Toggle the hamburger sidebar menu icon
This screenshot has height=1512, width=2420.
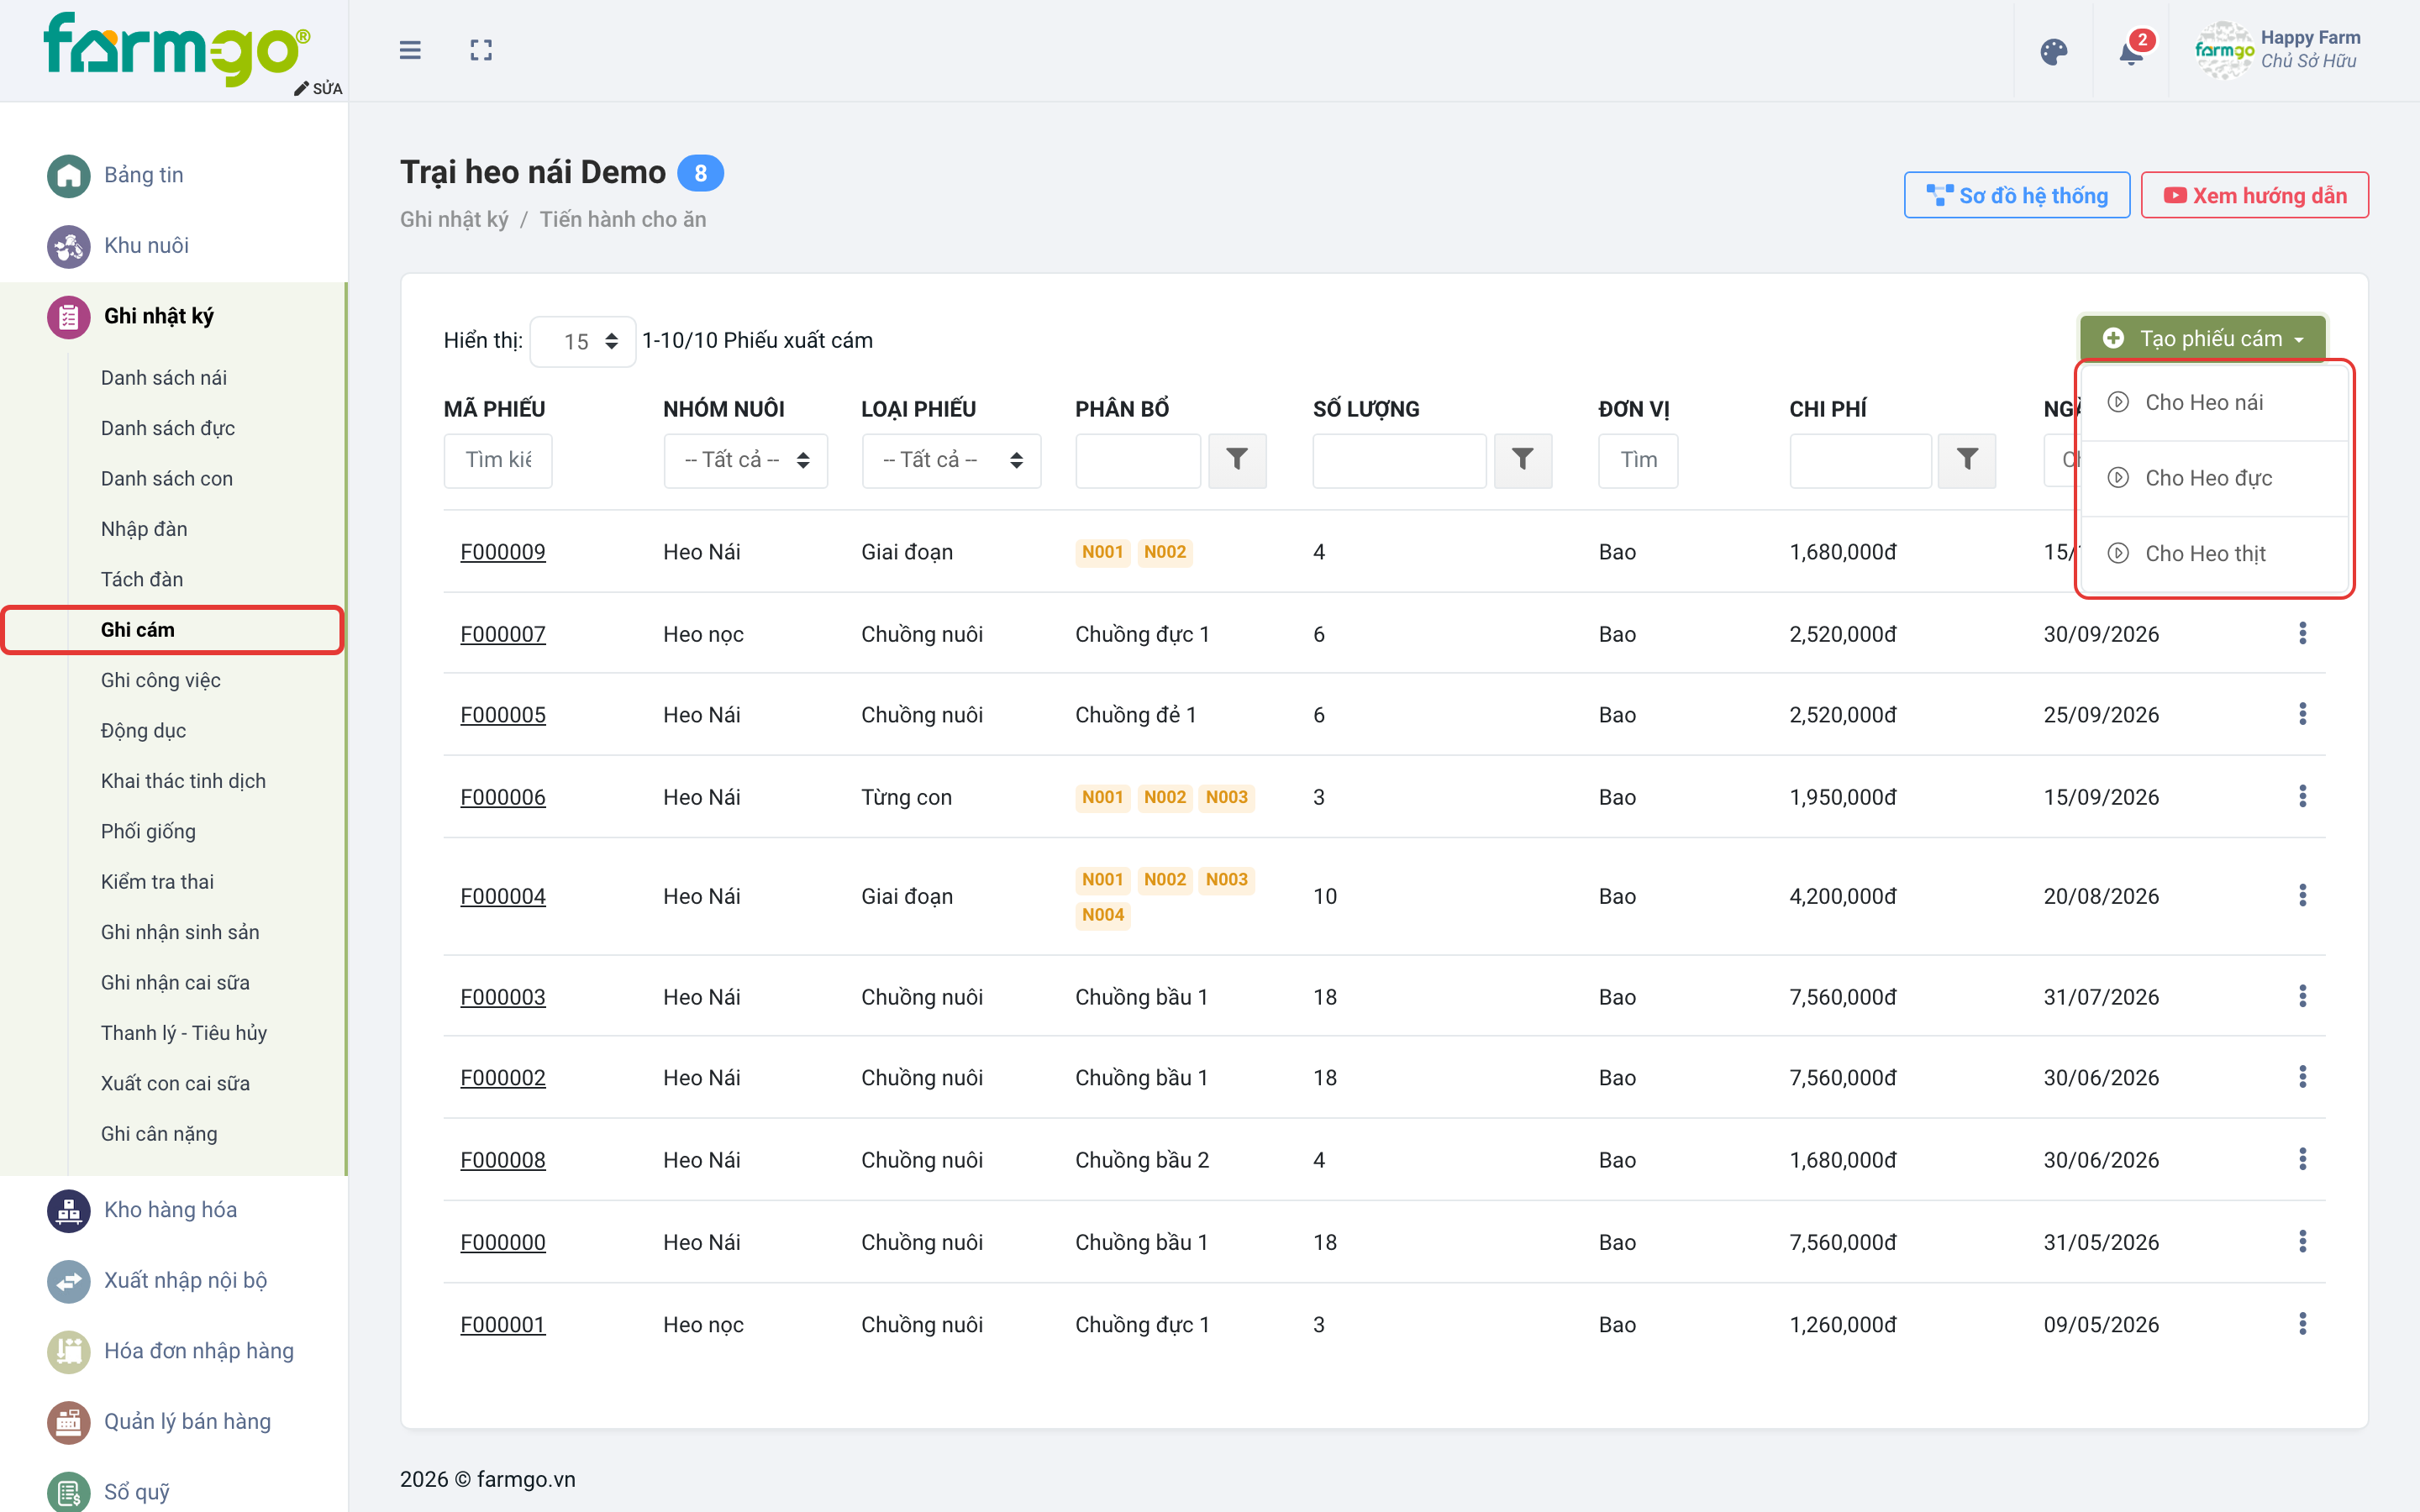pos(410,50)
